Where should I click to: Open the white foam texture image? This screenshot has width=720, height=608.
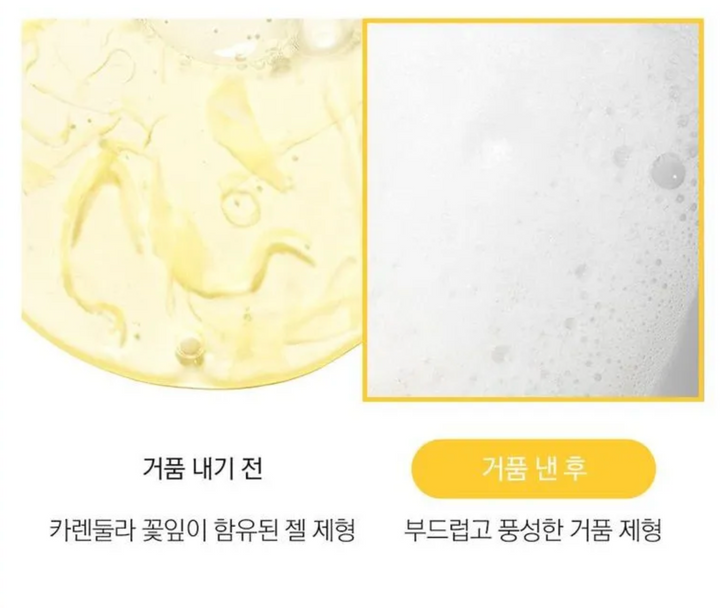[x=533, y=210]
